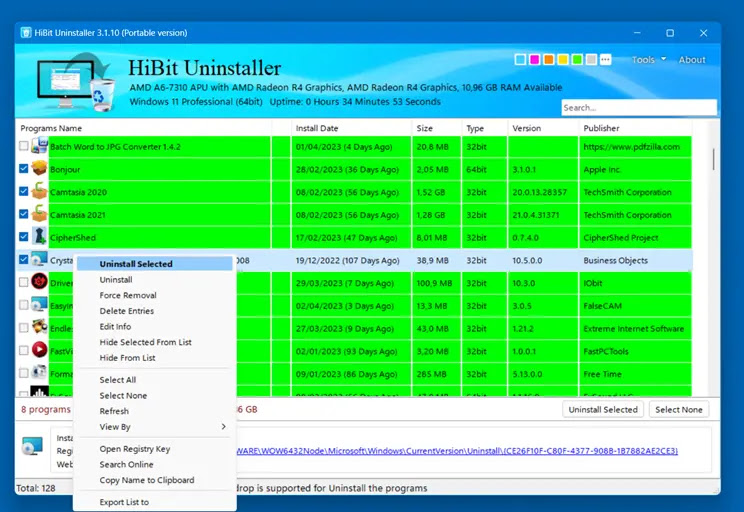
Task: Open the About page
Action: 691,60
